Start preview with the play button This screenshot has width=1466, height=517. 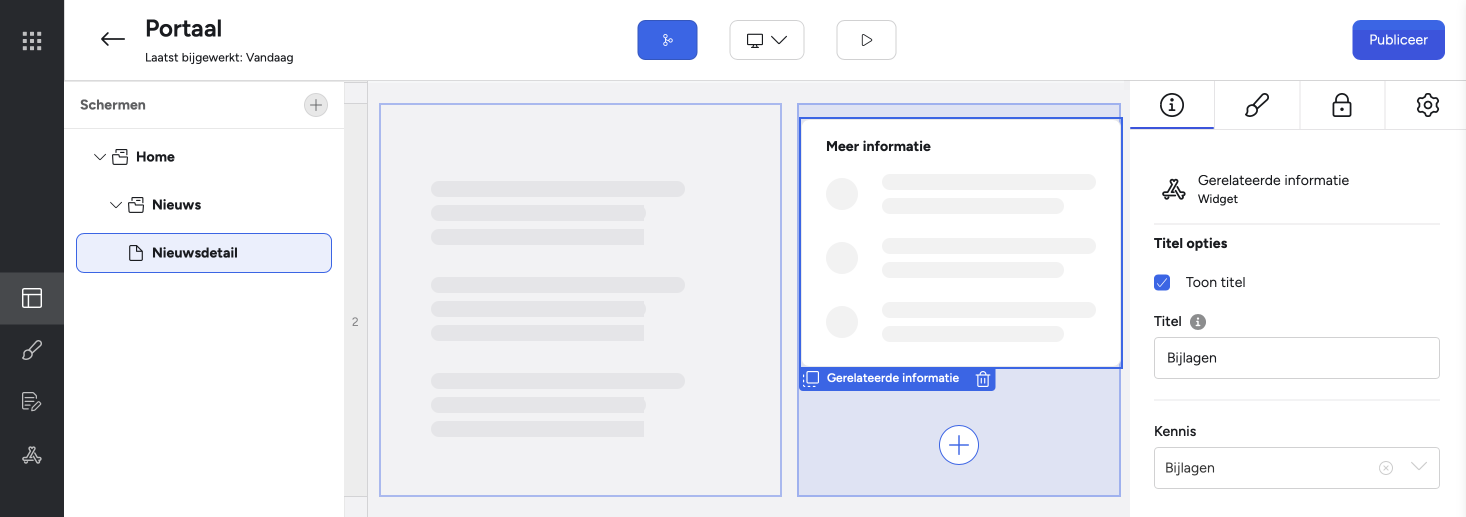[x=866, y=40]
